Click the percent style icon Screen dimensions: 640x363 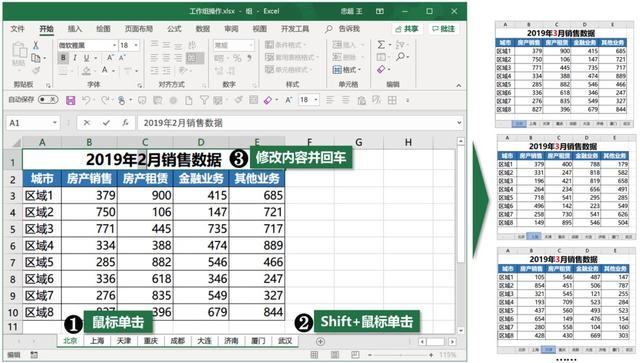tap(237, 58)
